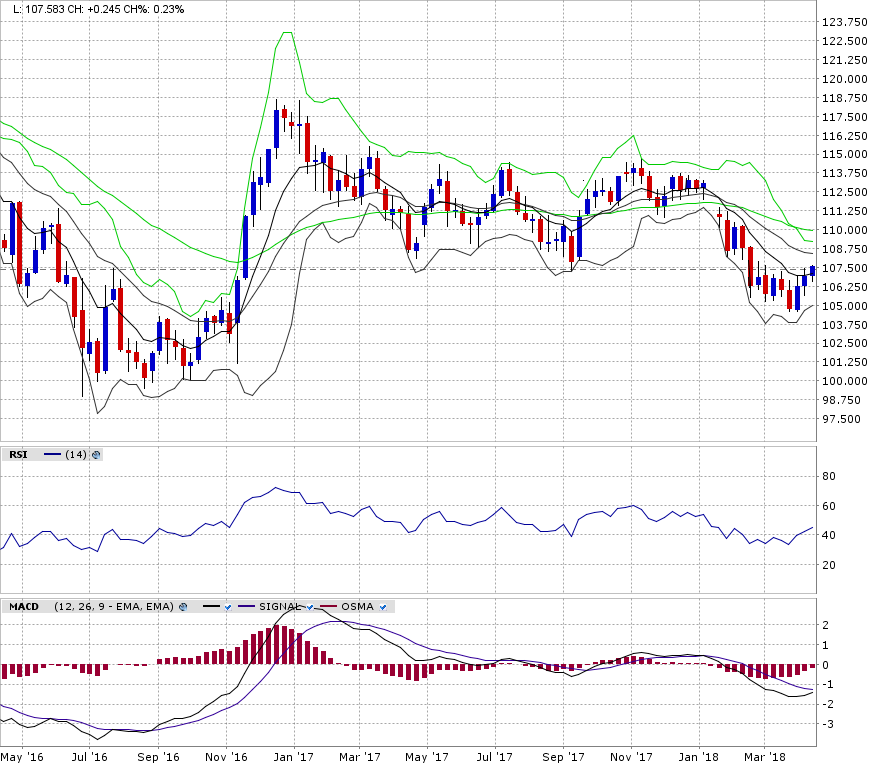Click the RSI blue line color swatch
This screenshot has height=771, width=876.
tap(52, 454)
